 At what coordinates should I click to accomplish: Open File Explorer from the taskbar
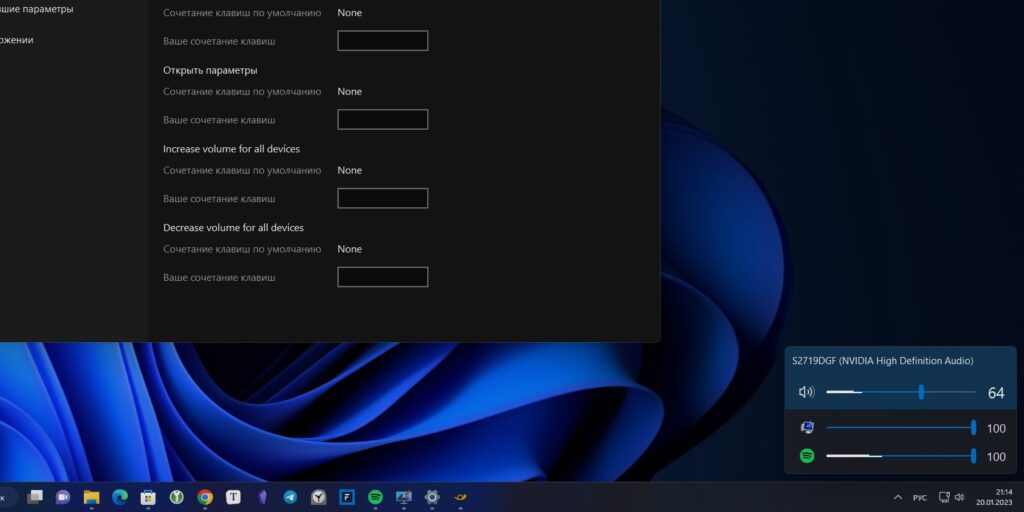(91, 497)
